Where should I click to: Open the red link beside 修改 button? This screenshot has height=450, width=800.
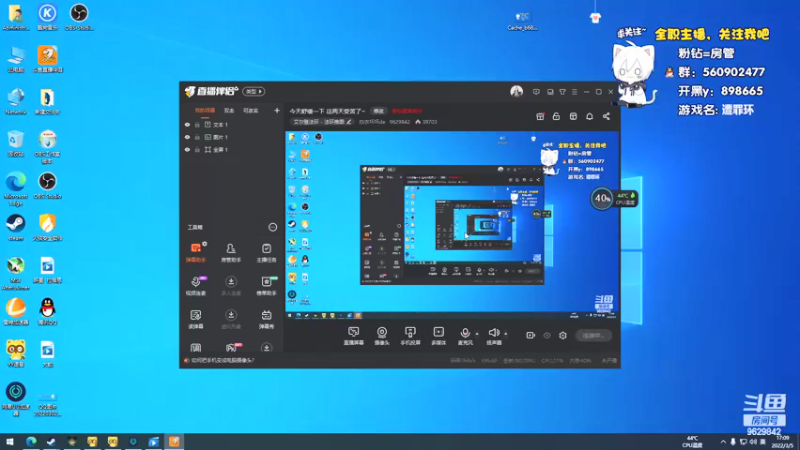tap(407, 111)
